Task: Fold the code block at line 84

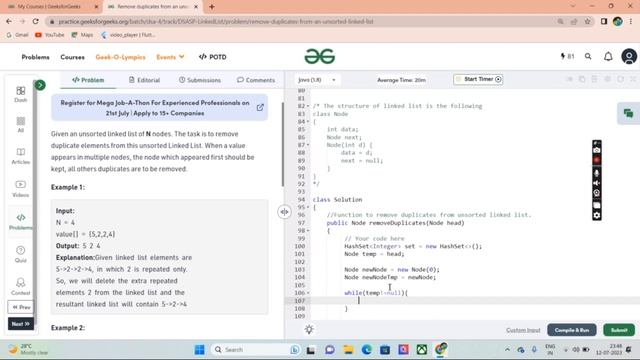Action: [x=308, y=122]
